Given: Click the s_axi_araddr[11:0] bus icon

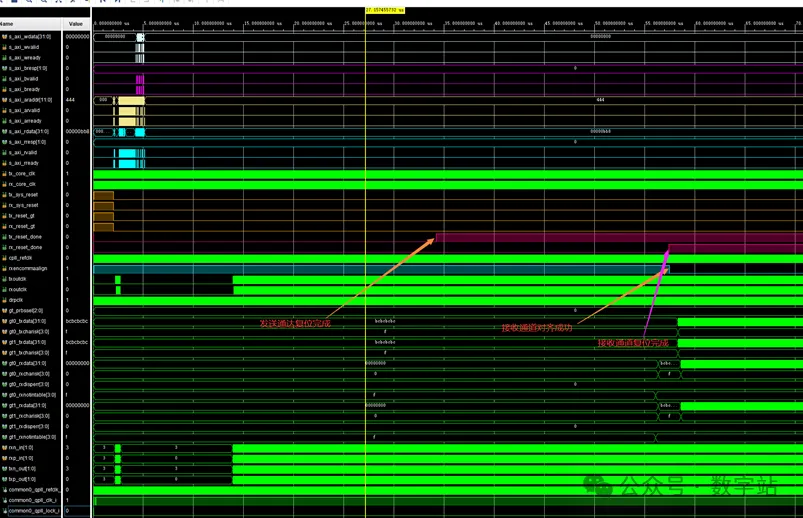Looking at the screenshot, I should click(x=5, y=100).
